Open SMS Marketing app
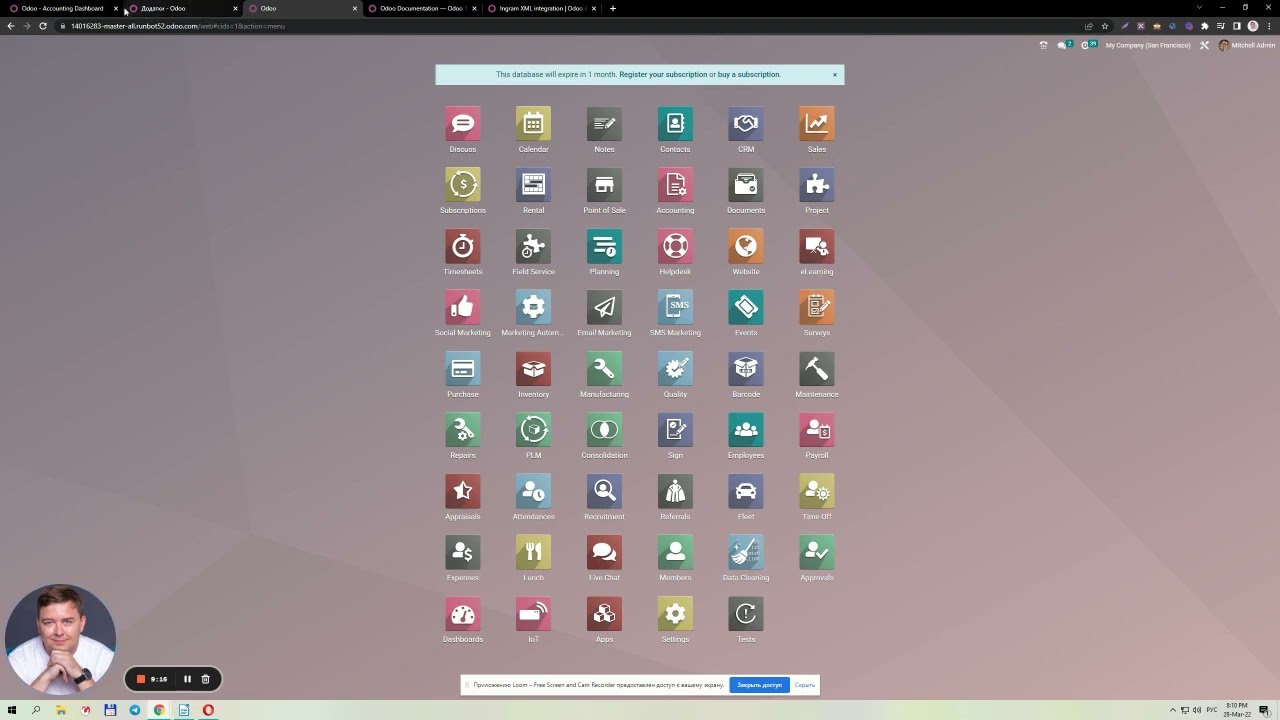 (675, 307)
